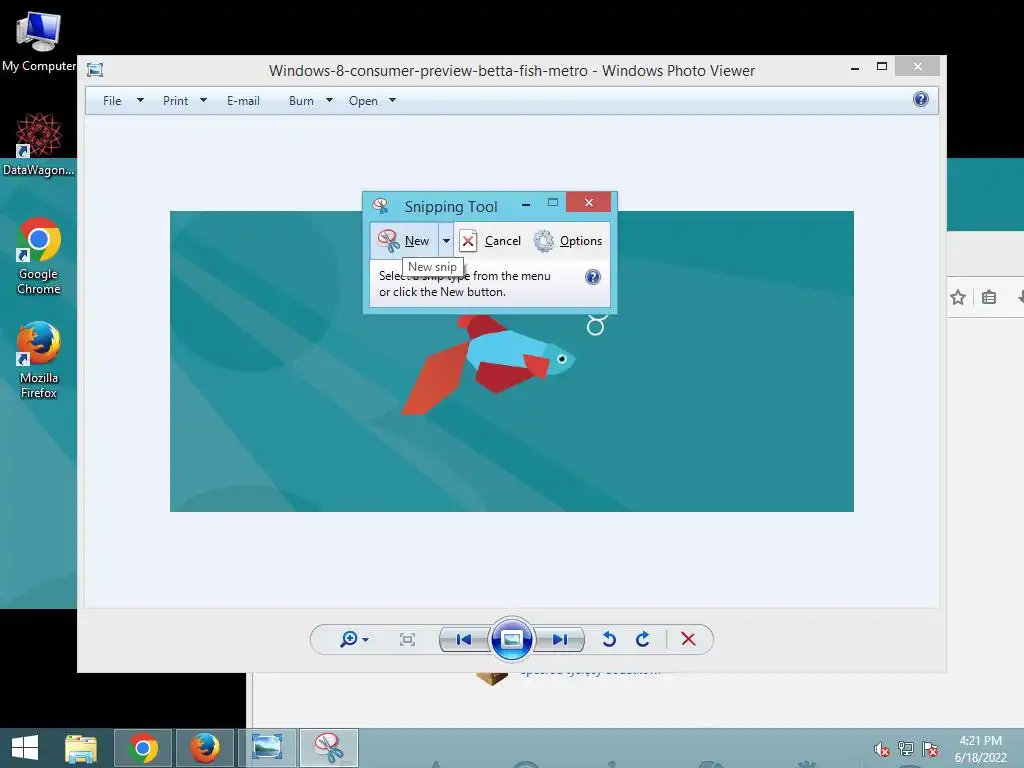Click E-mail in Photo Viewer toolbar
The image size is (1024, 768).
pos(243,101)
